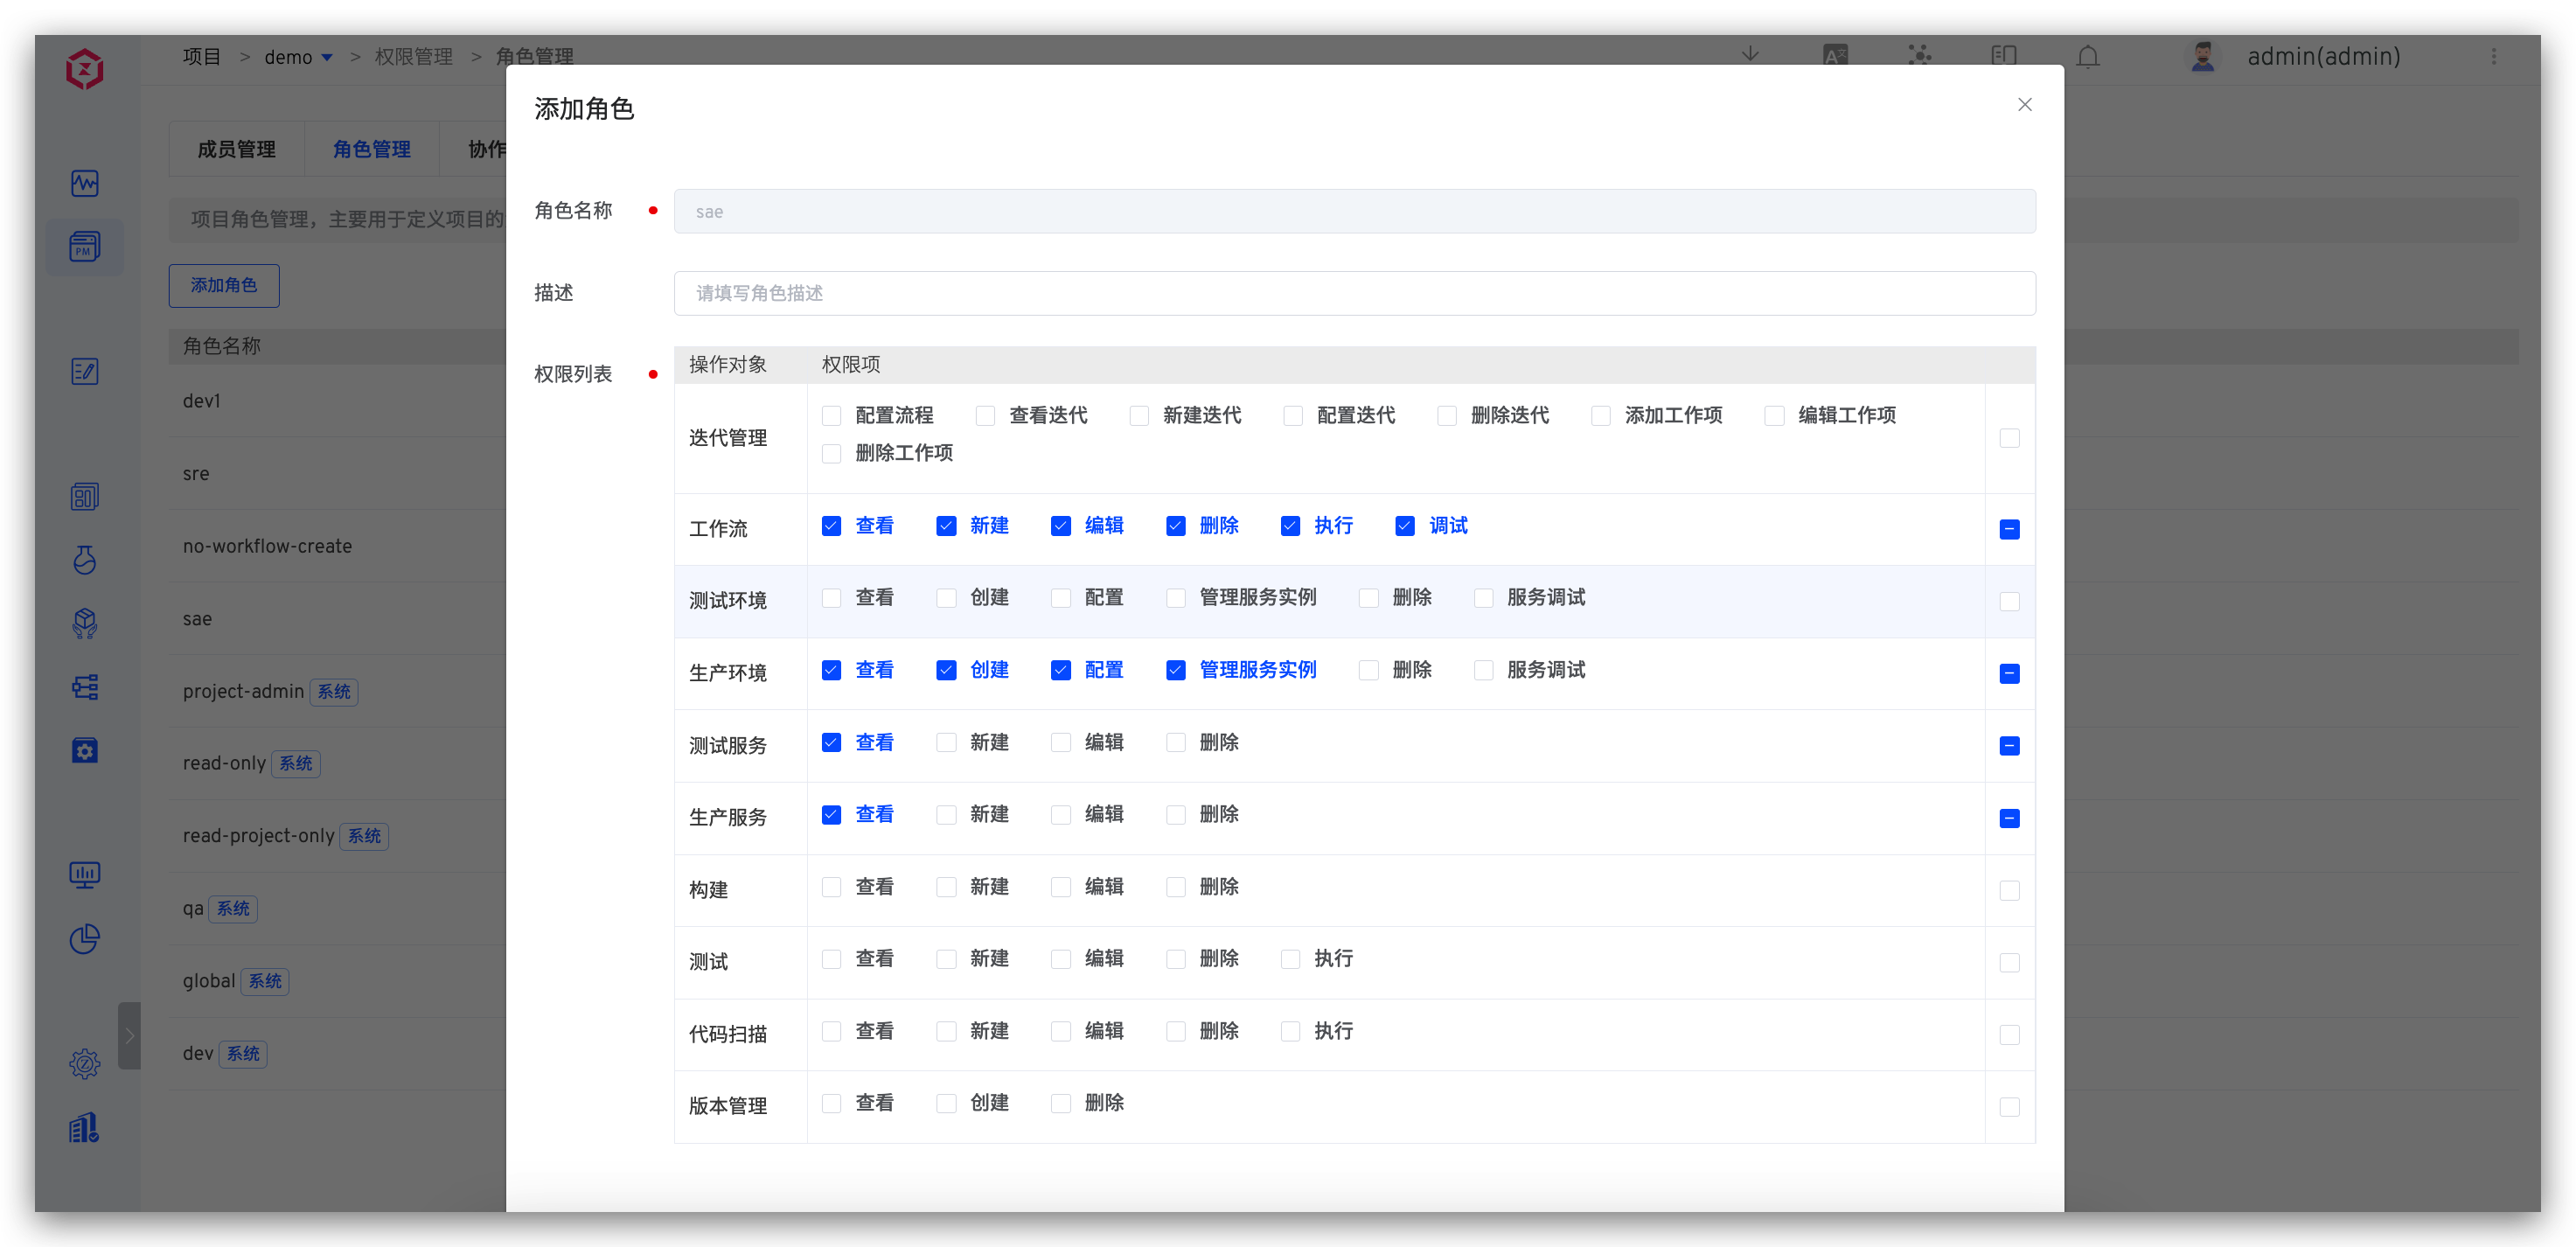Expand the sidebar with the chevron handle
The height and width of the screenshot is (1247, 2576).
(129, 1035)
